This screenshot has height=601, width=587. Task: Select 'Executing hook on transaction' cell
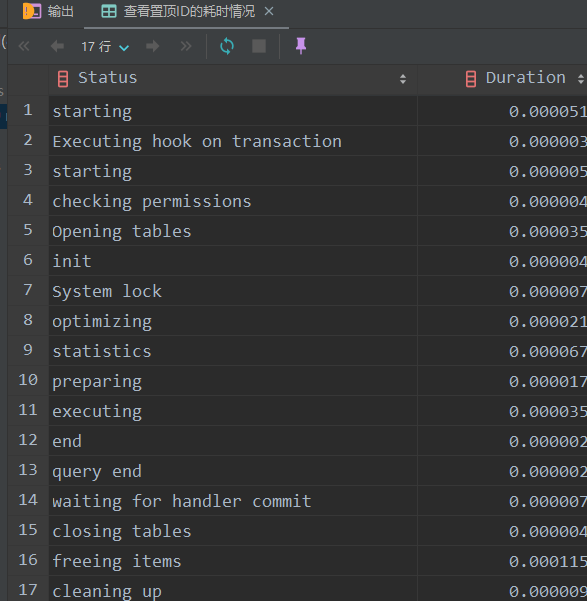pyautogui.click(x=233, y=141)
